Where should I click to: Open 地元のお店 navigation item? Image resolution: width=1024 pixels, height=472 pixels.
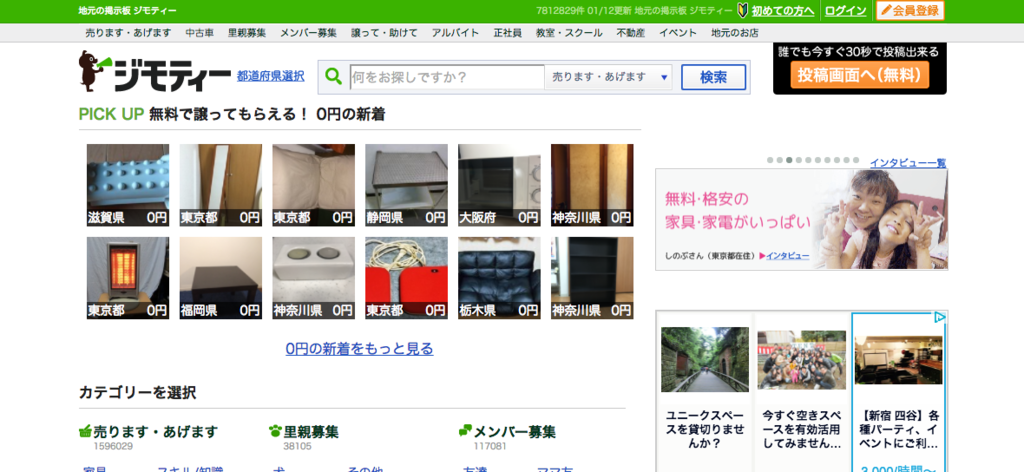[x=735, y=33]
